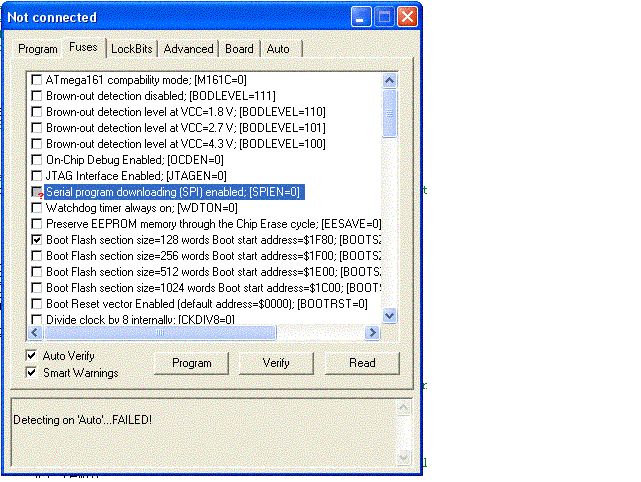
Task: Toggle the SPIEN serial program downloading checkbox
Action: tap(37, 192)
